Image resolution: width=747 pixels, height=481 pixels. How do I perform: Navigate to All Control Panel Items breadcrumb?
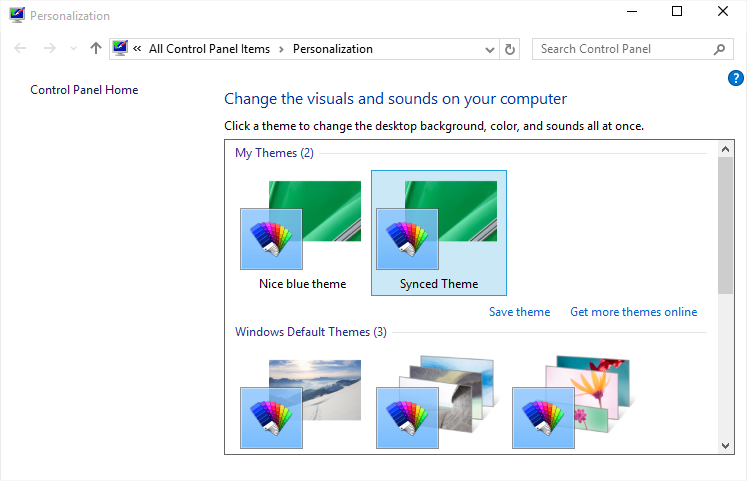pos(209,49)
